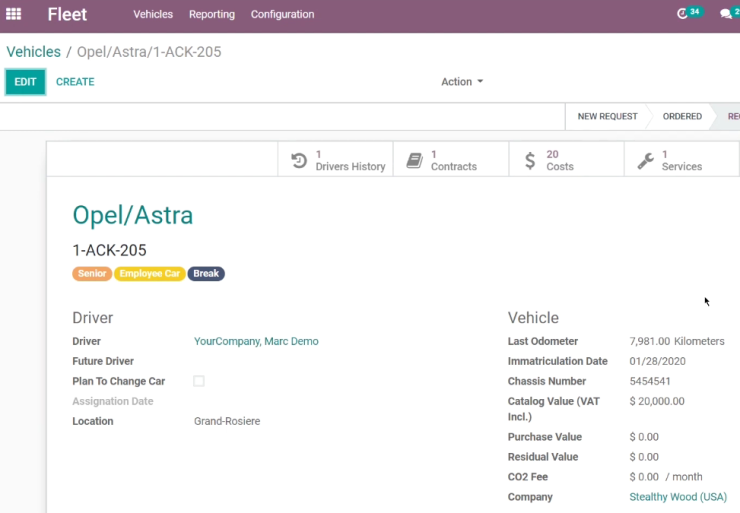Click the CO2 Fee label
The image size is (740, 513).
click(528, 477)
